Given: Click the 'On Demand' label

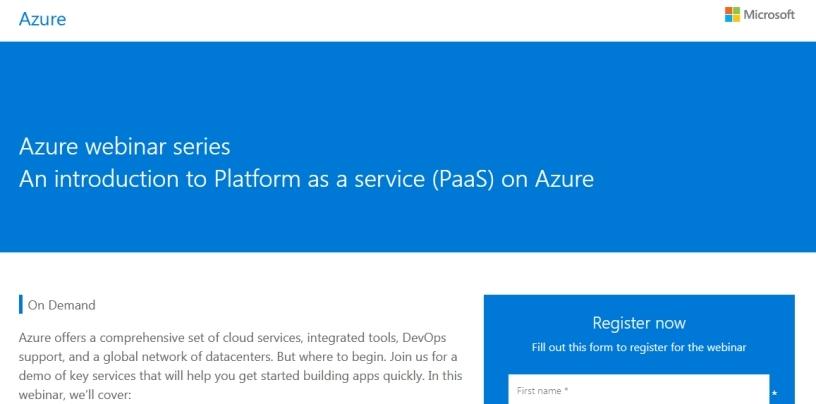Looking at the screenshot, I should [x=61, y=305].
